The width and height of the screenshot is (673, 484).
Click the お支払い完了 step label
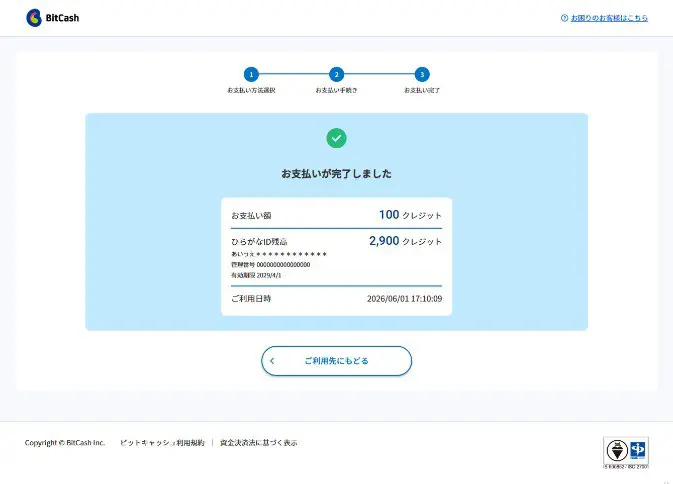coord(422,90)
